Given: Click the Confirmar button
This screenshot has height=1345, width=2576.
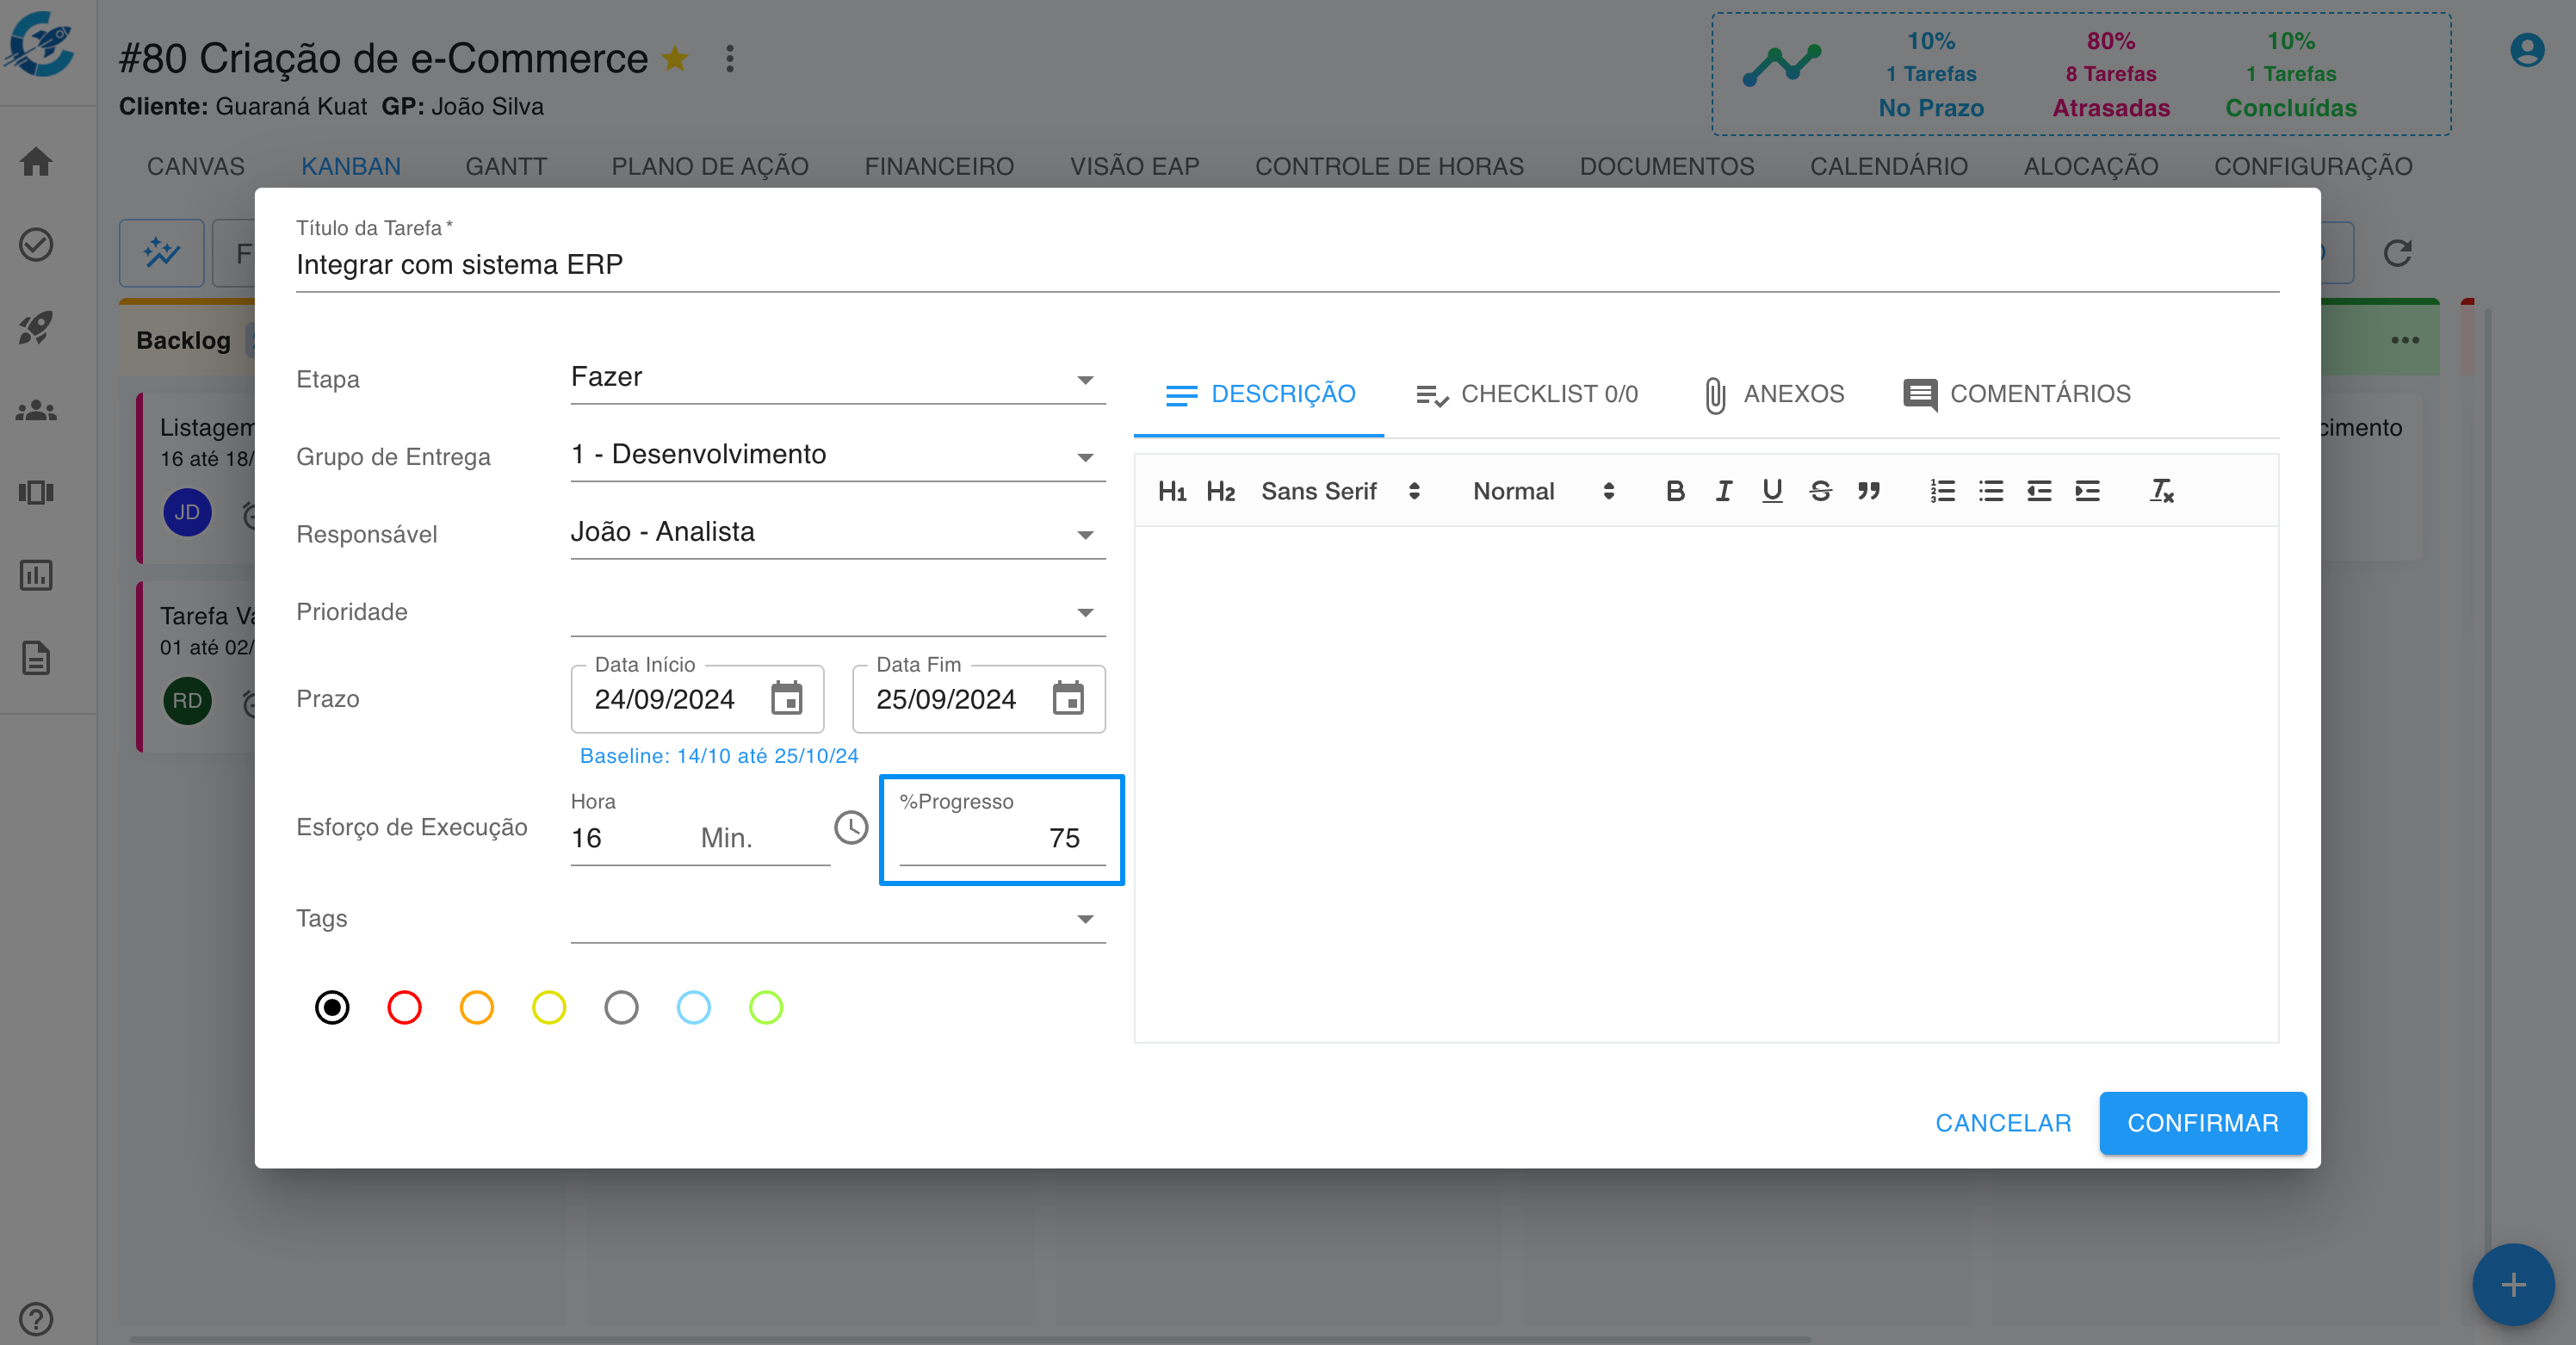Looking at the screenshot, I should [x=2202, y=1123].
